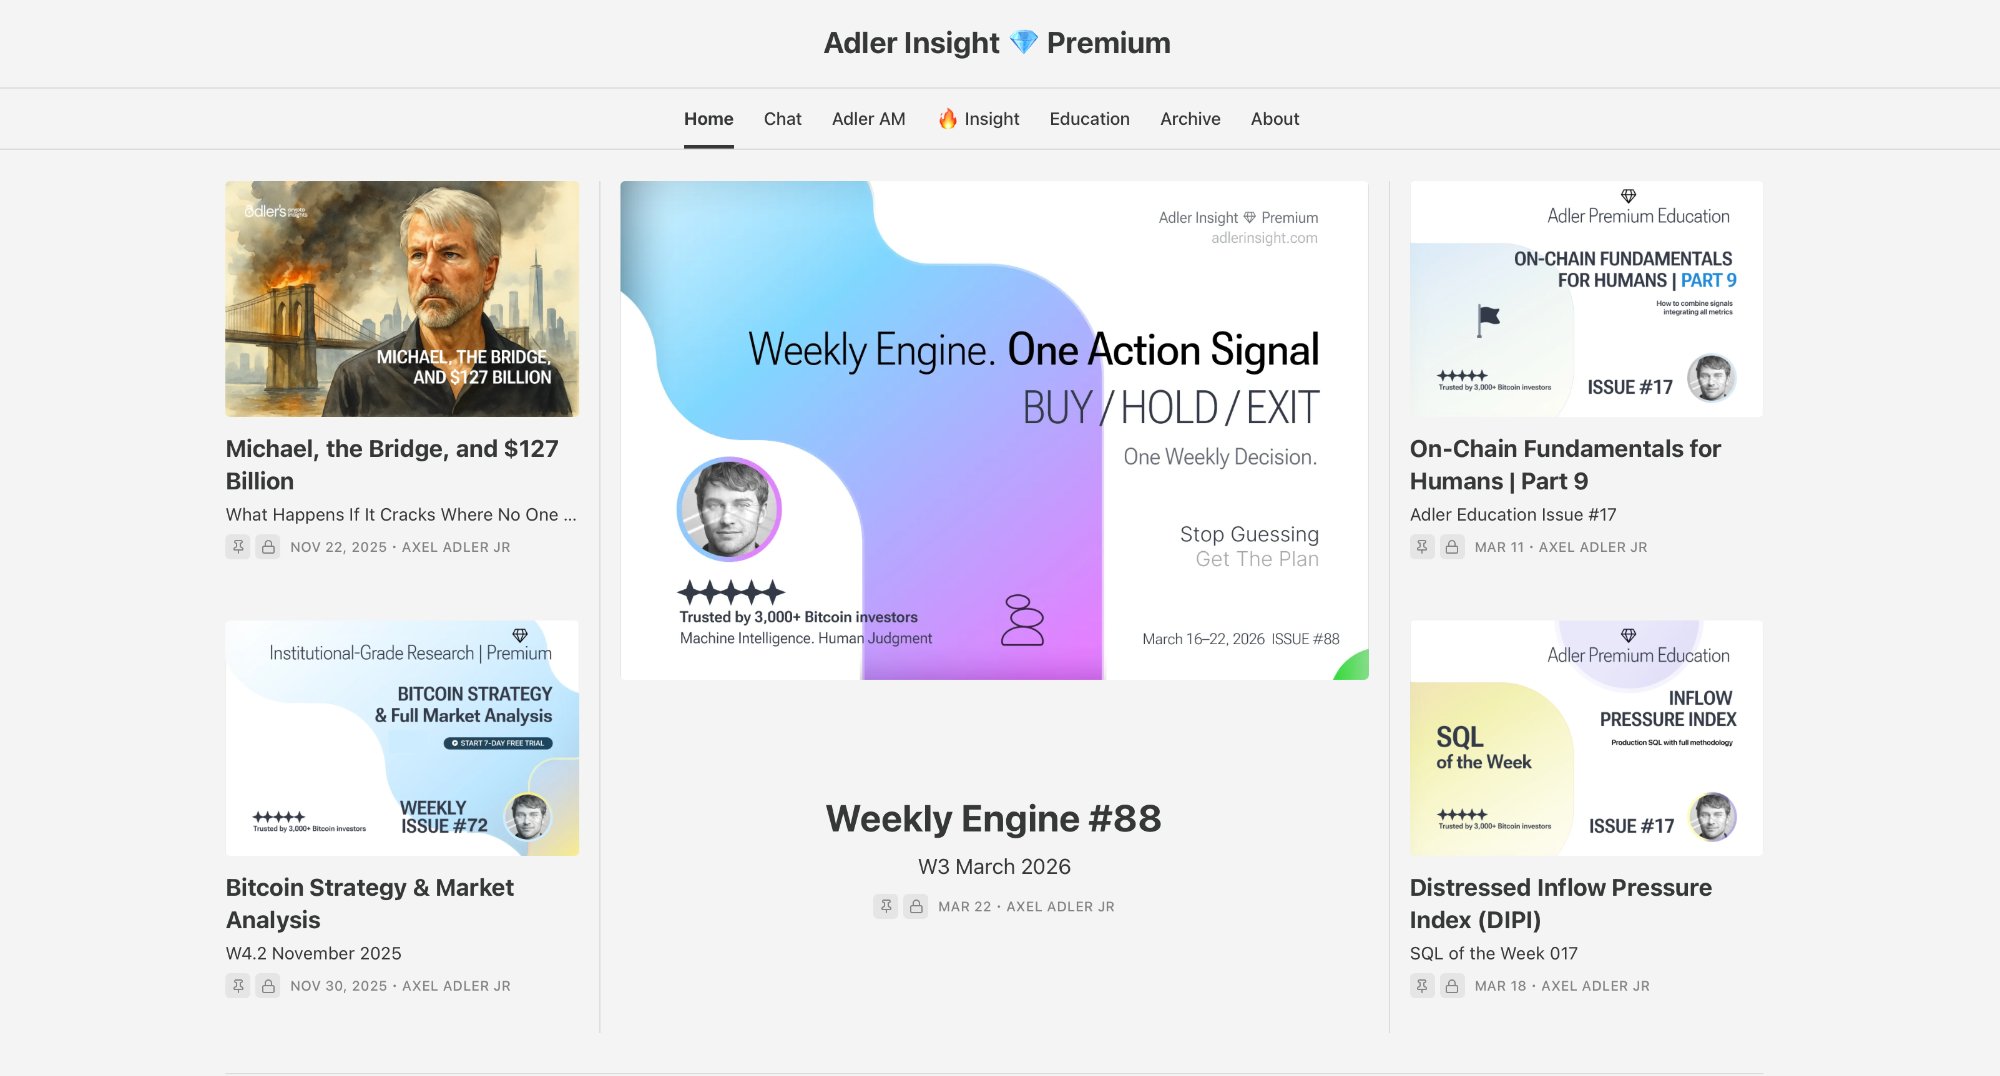Click the Bitcoin Strategy Weekly Issue #72 thumbnail

click(x=401, y=738)
